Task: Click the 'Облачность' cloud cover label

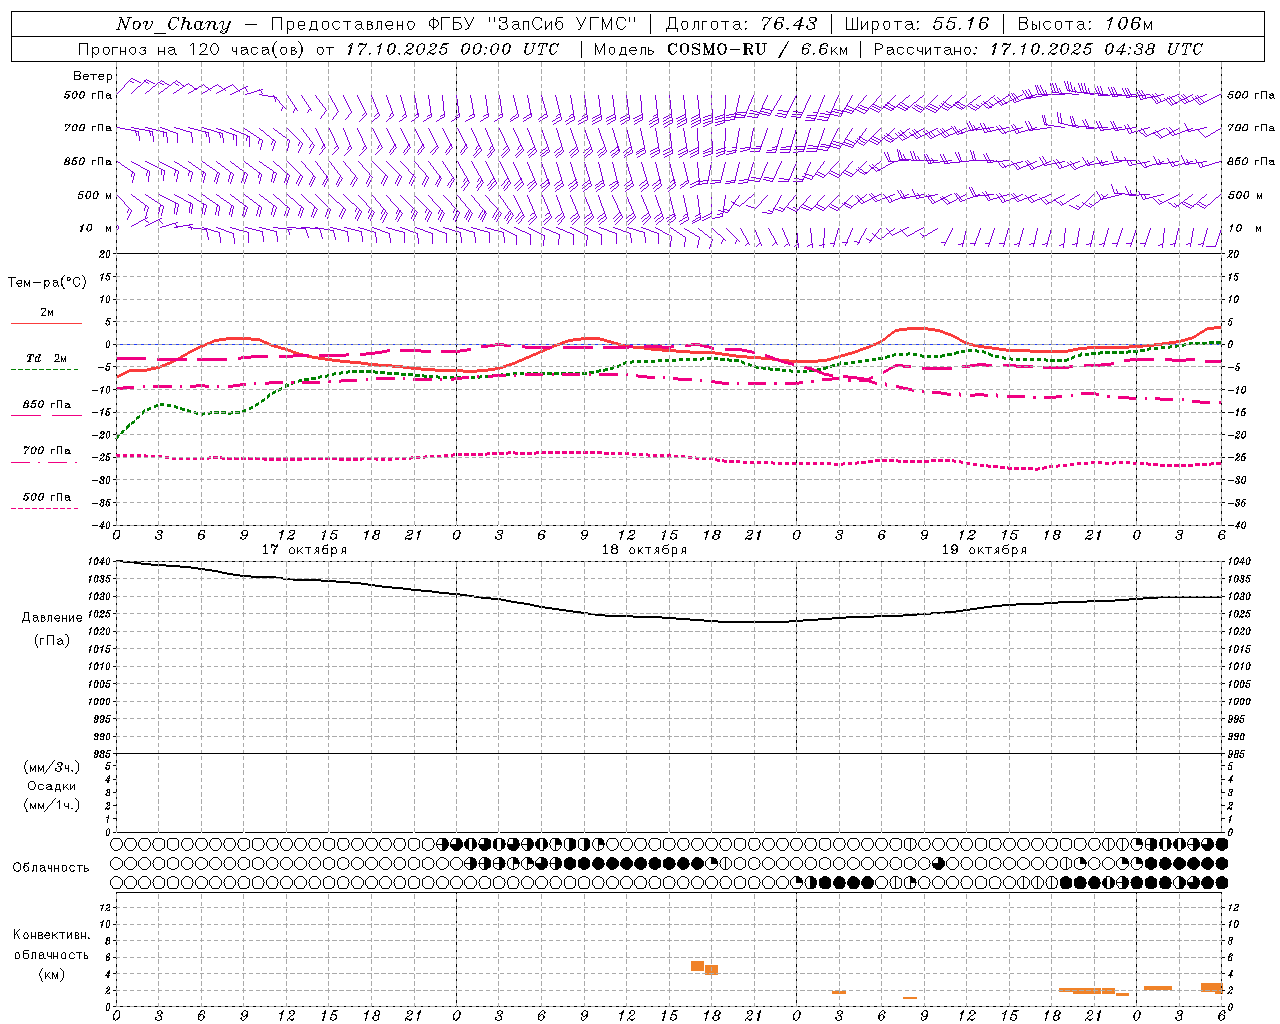Action: pos(51,868)
